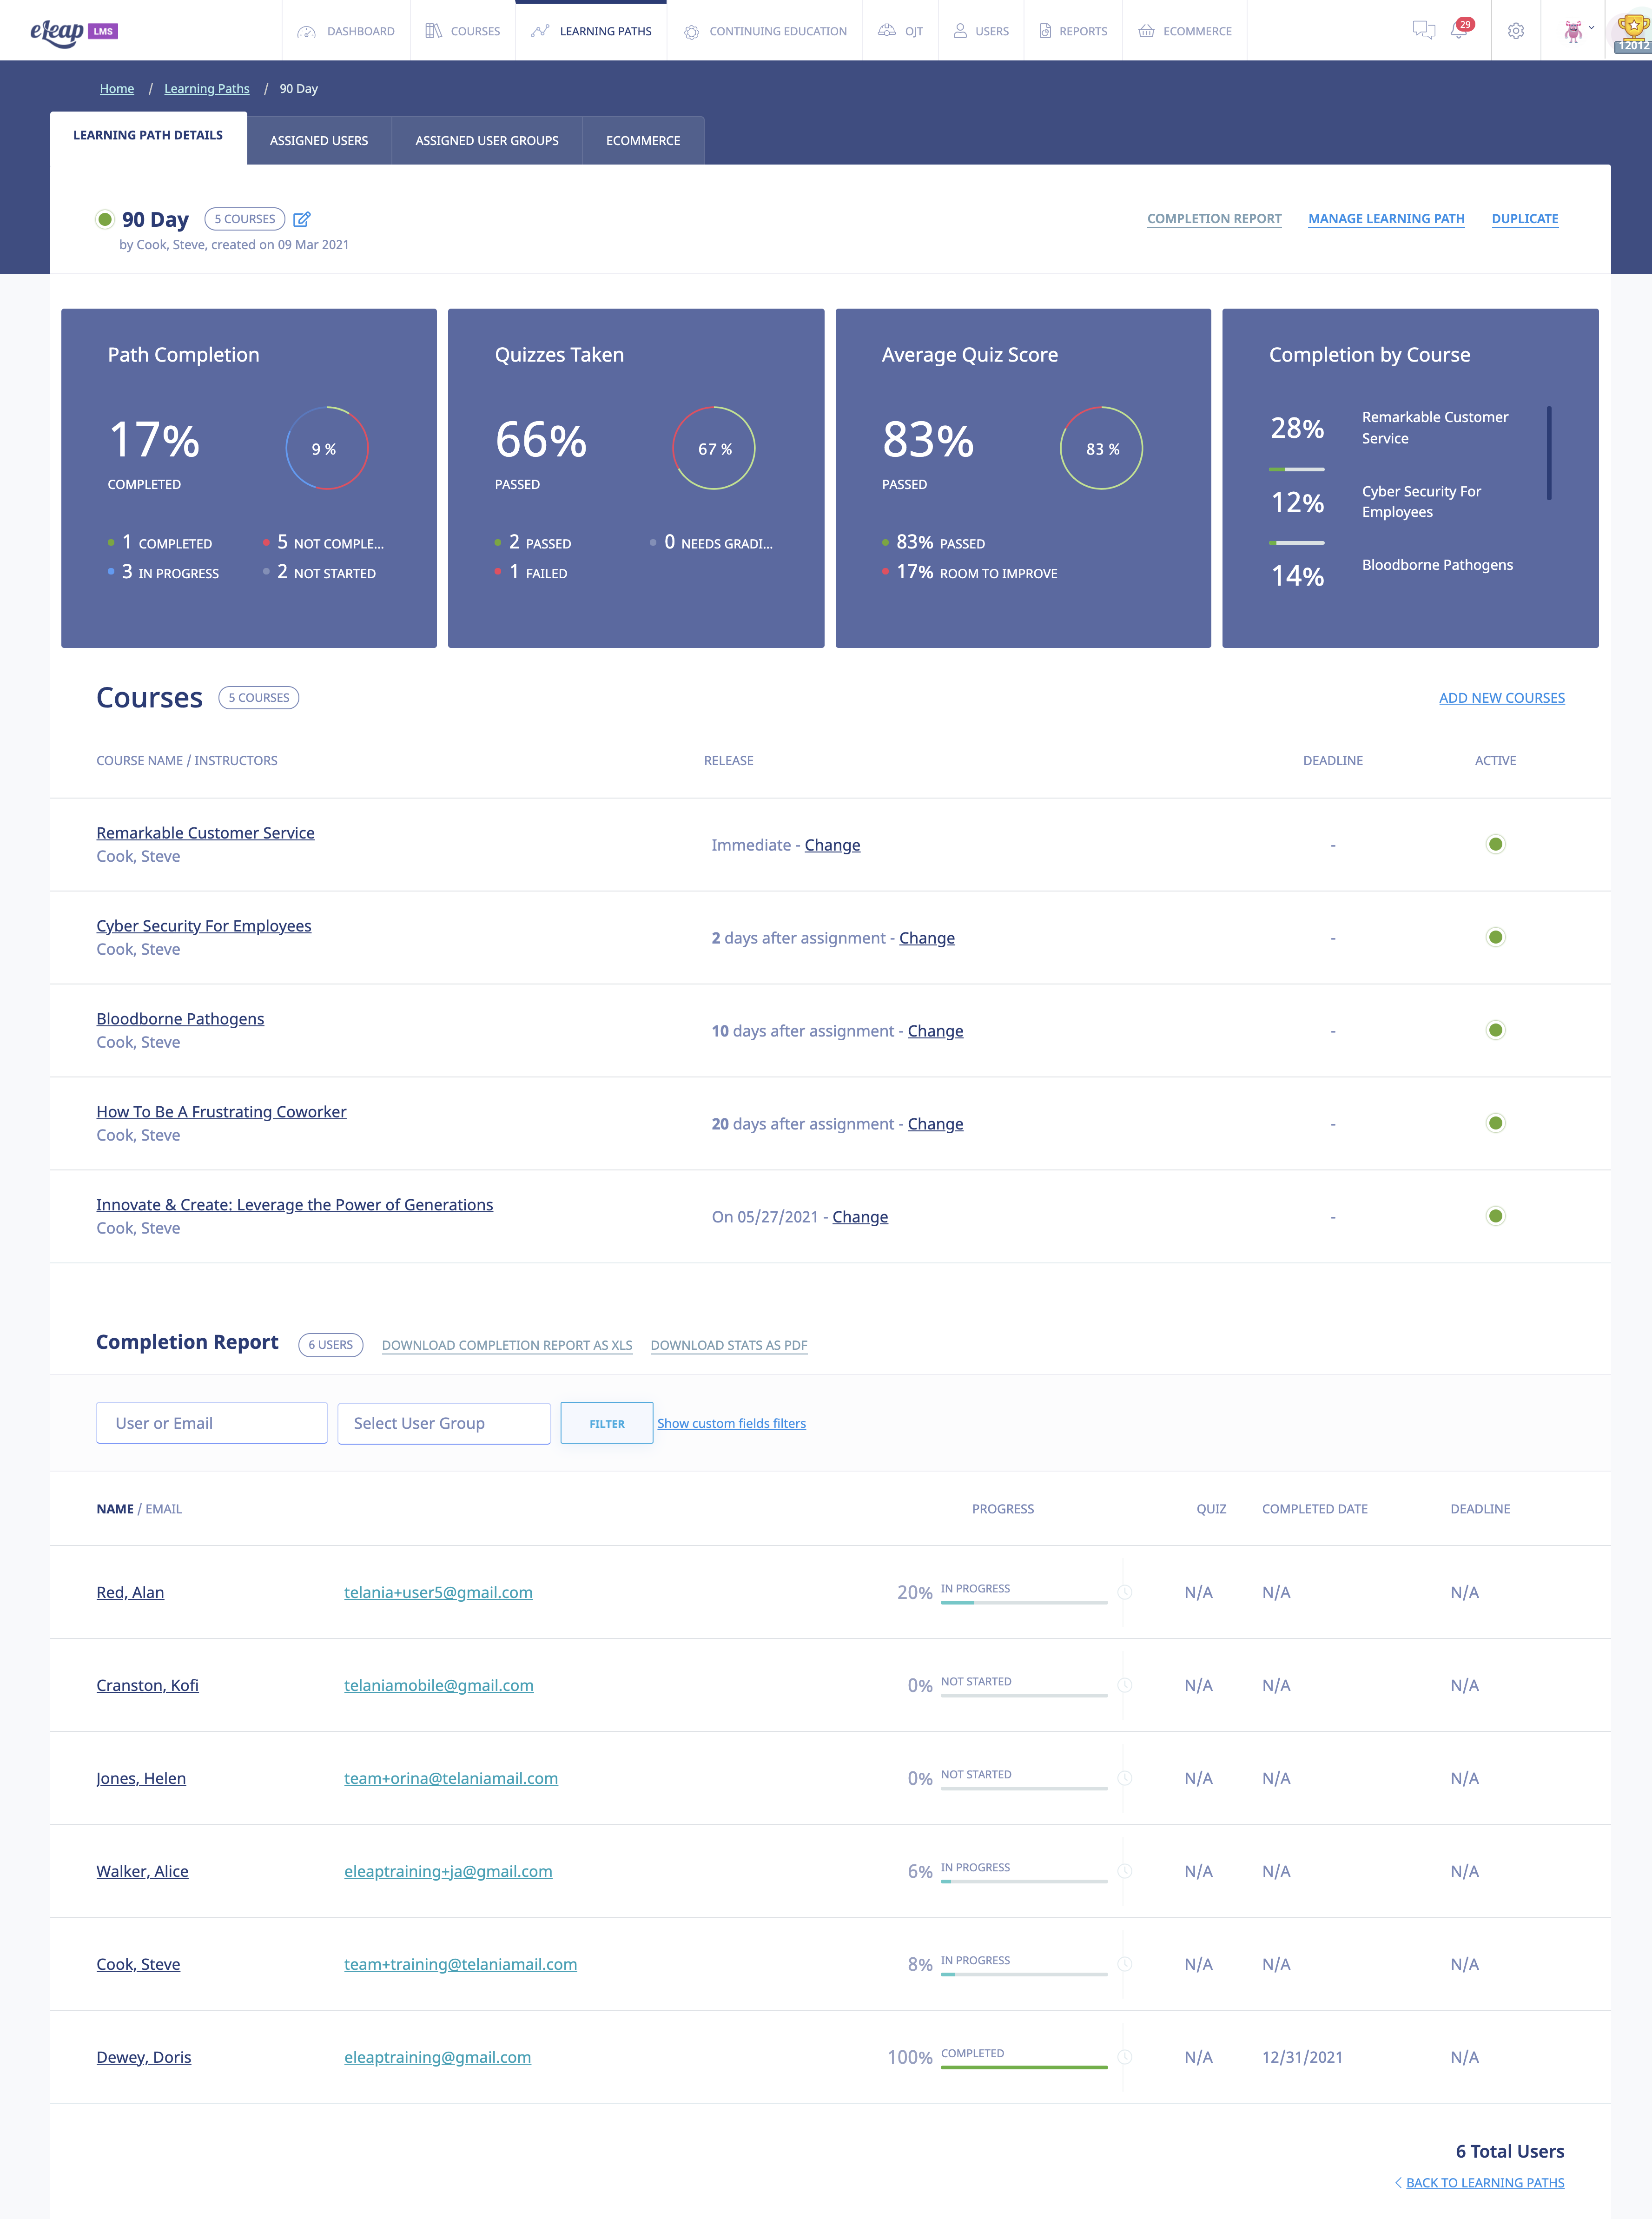Open the Select User Group dropdown
Screen dimensions: 1652x2219
click(444, 1423)
